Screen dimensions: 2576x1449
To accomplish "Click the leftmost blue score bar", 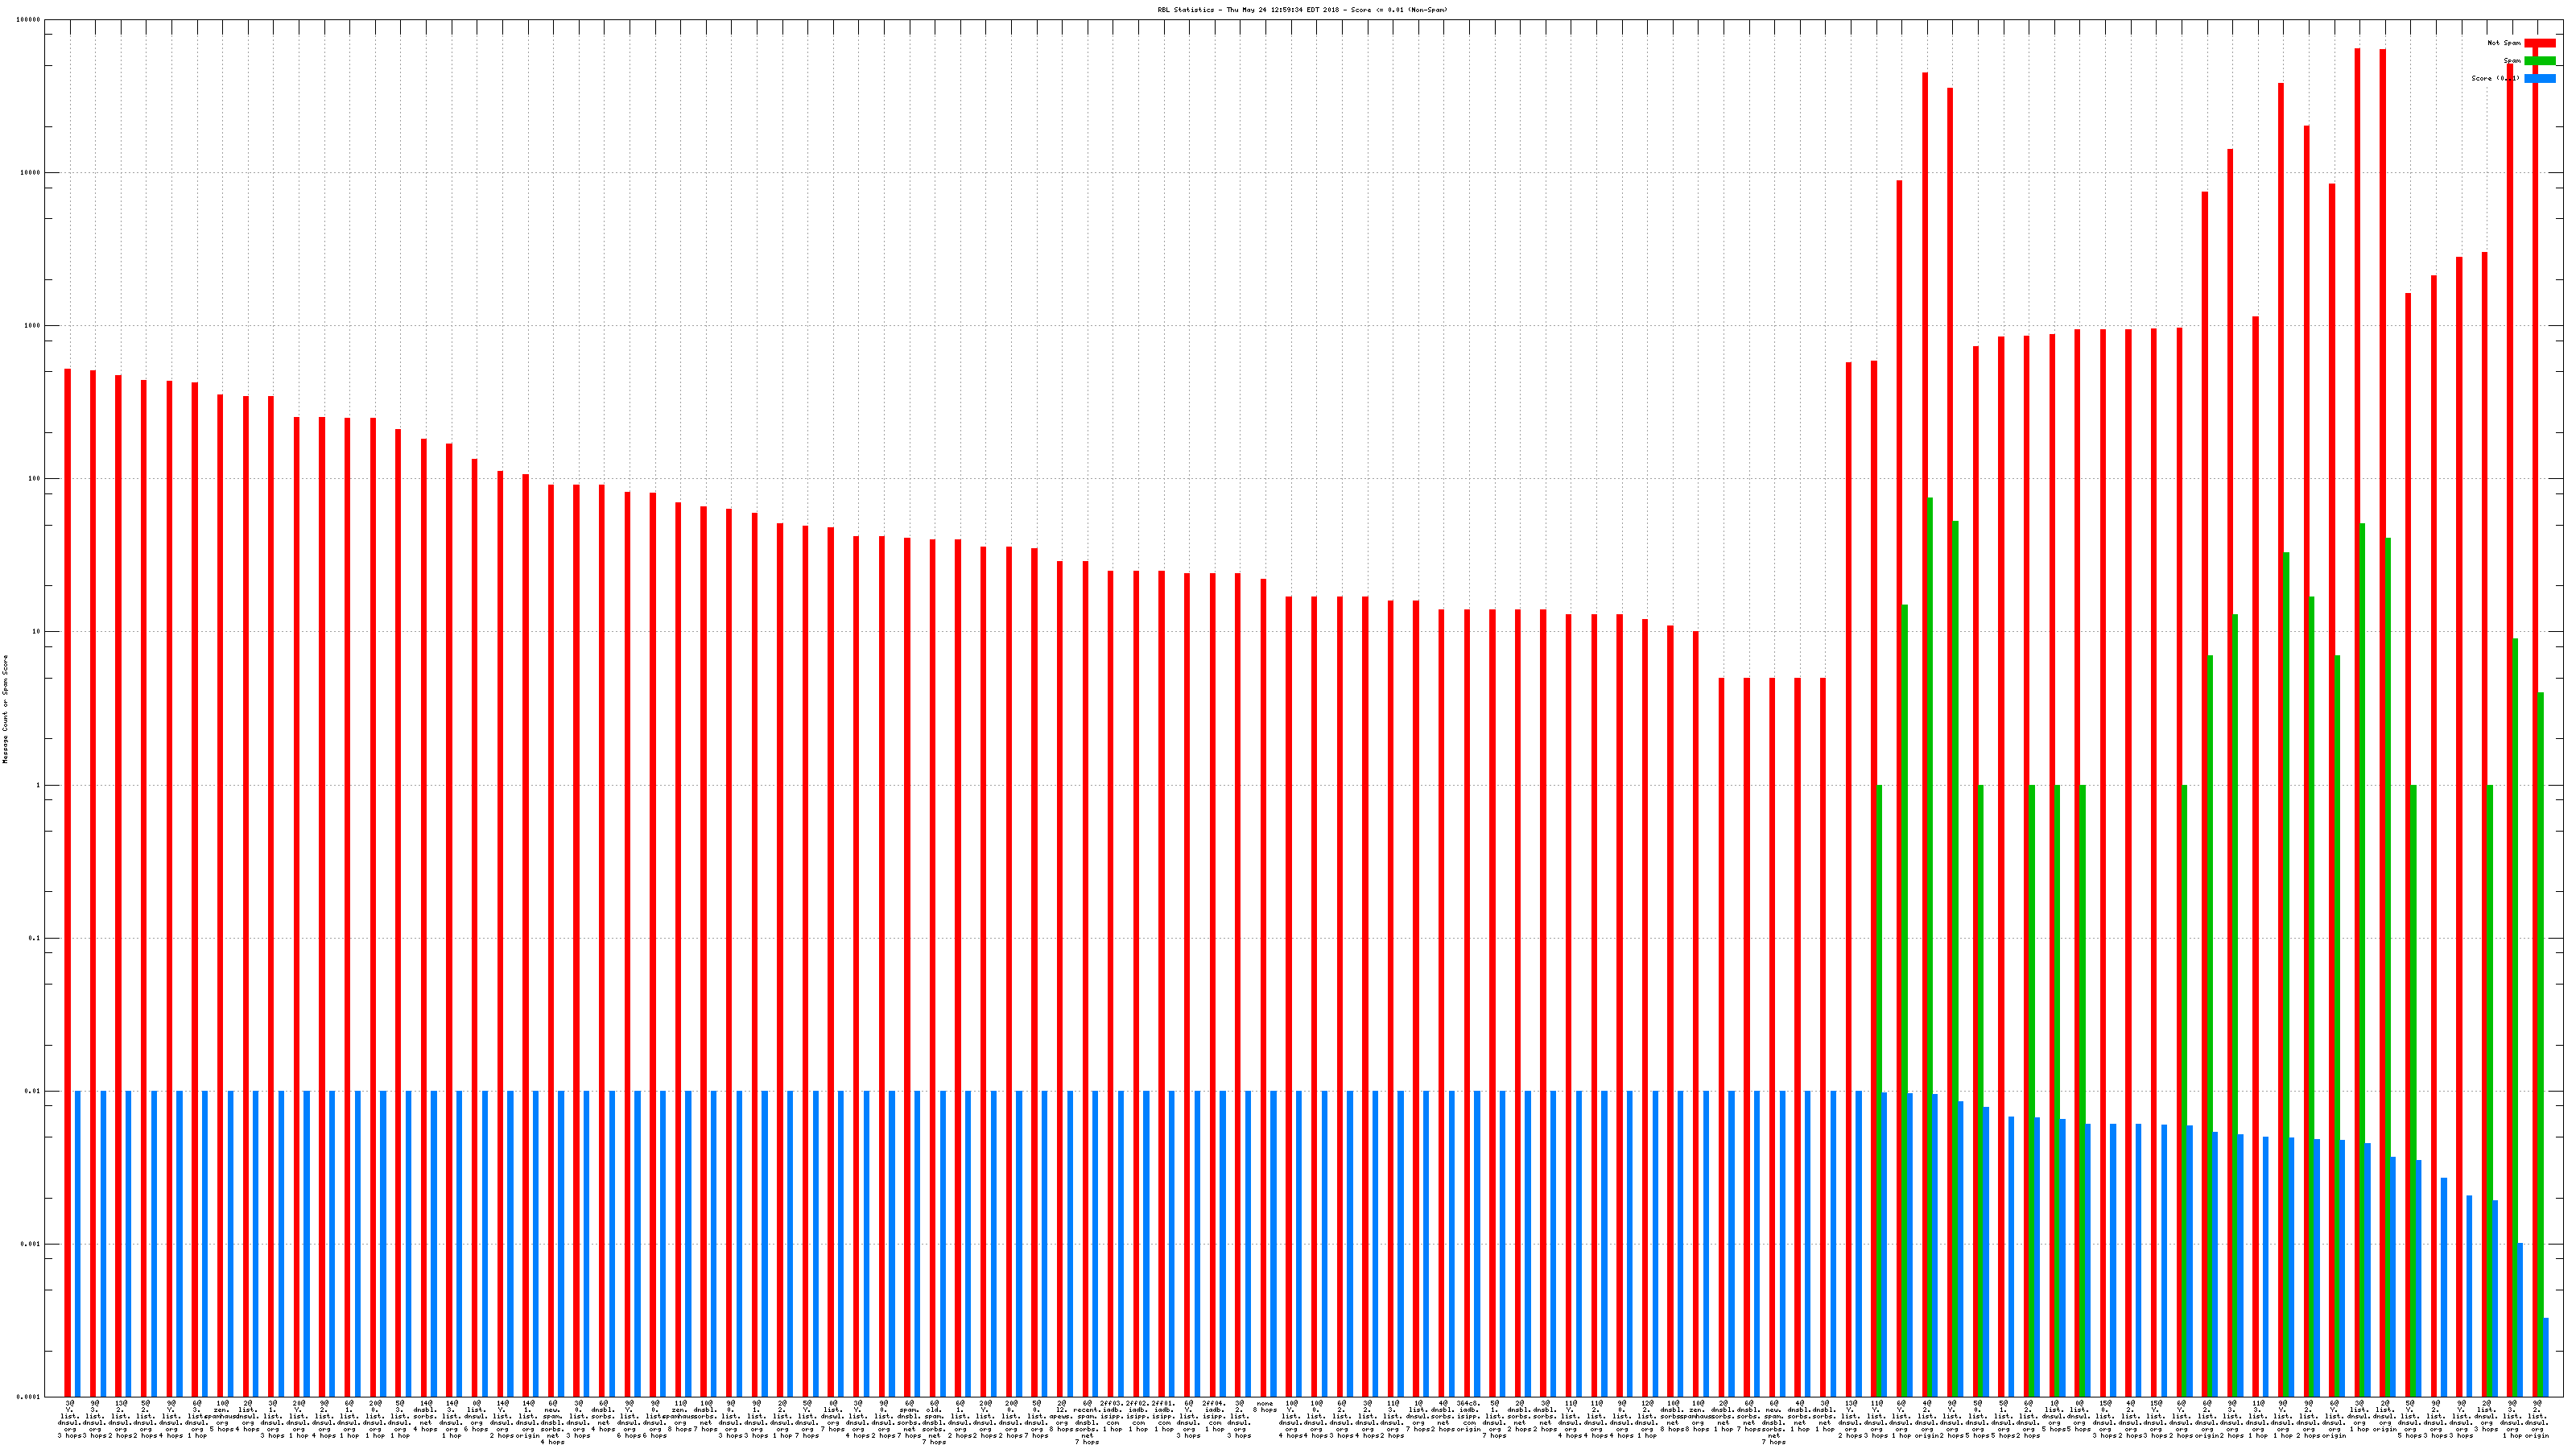I will pyautogui.click(x=78, y=1243).
